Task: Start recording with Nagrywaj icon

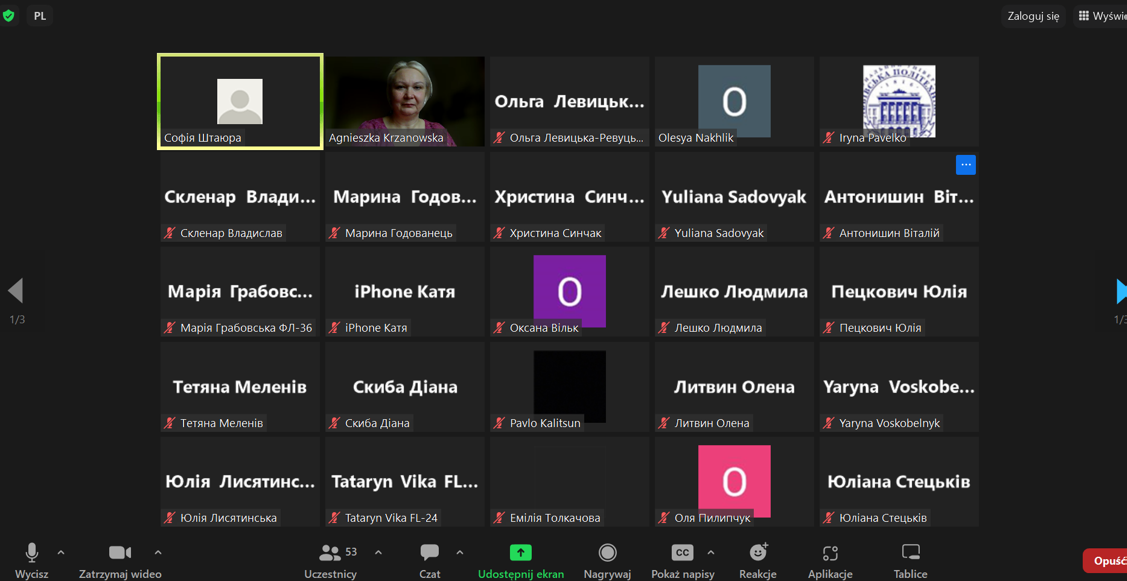Action: [x=607, y=552]
